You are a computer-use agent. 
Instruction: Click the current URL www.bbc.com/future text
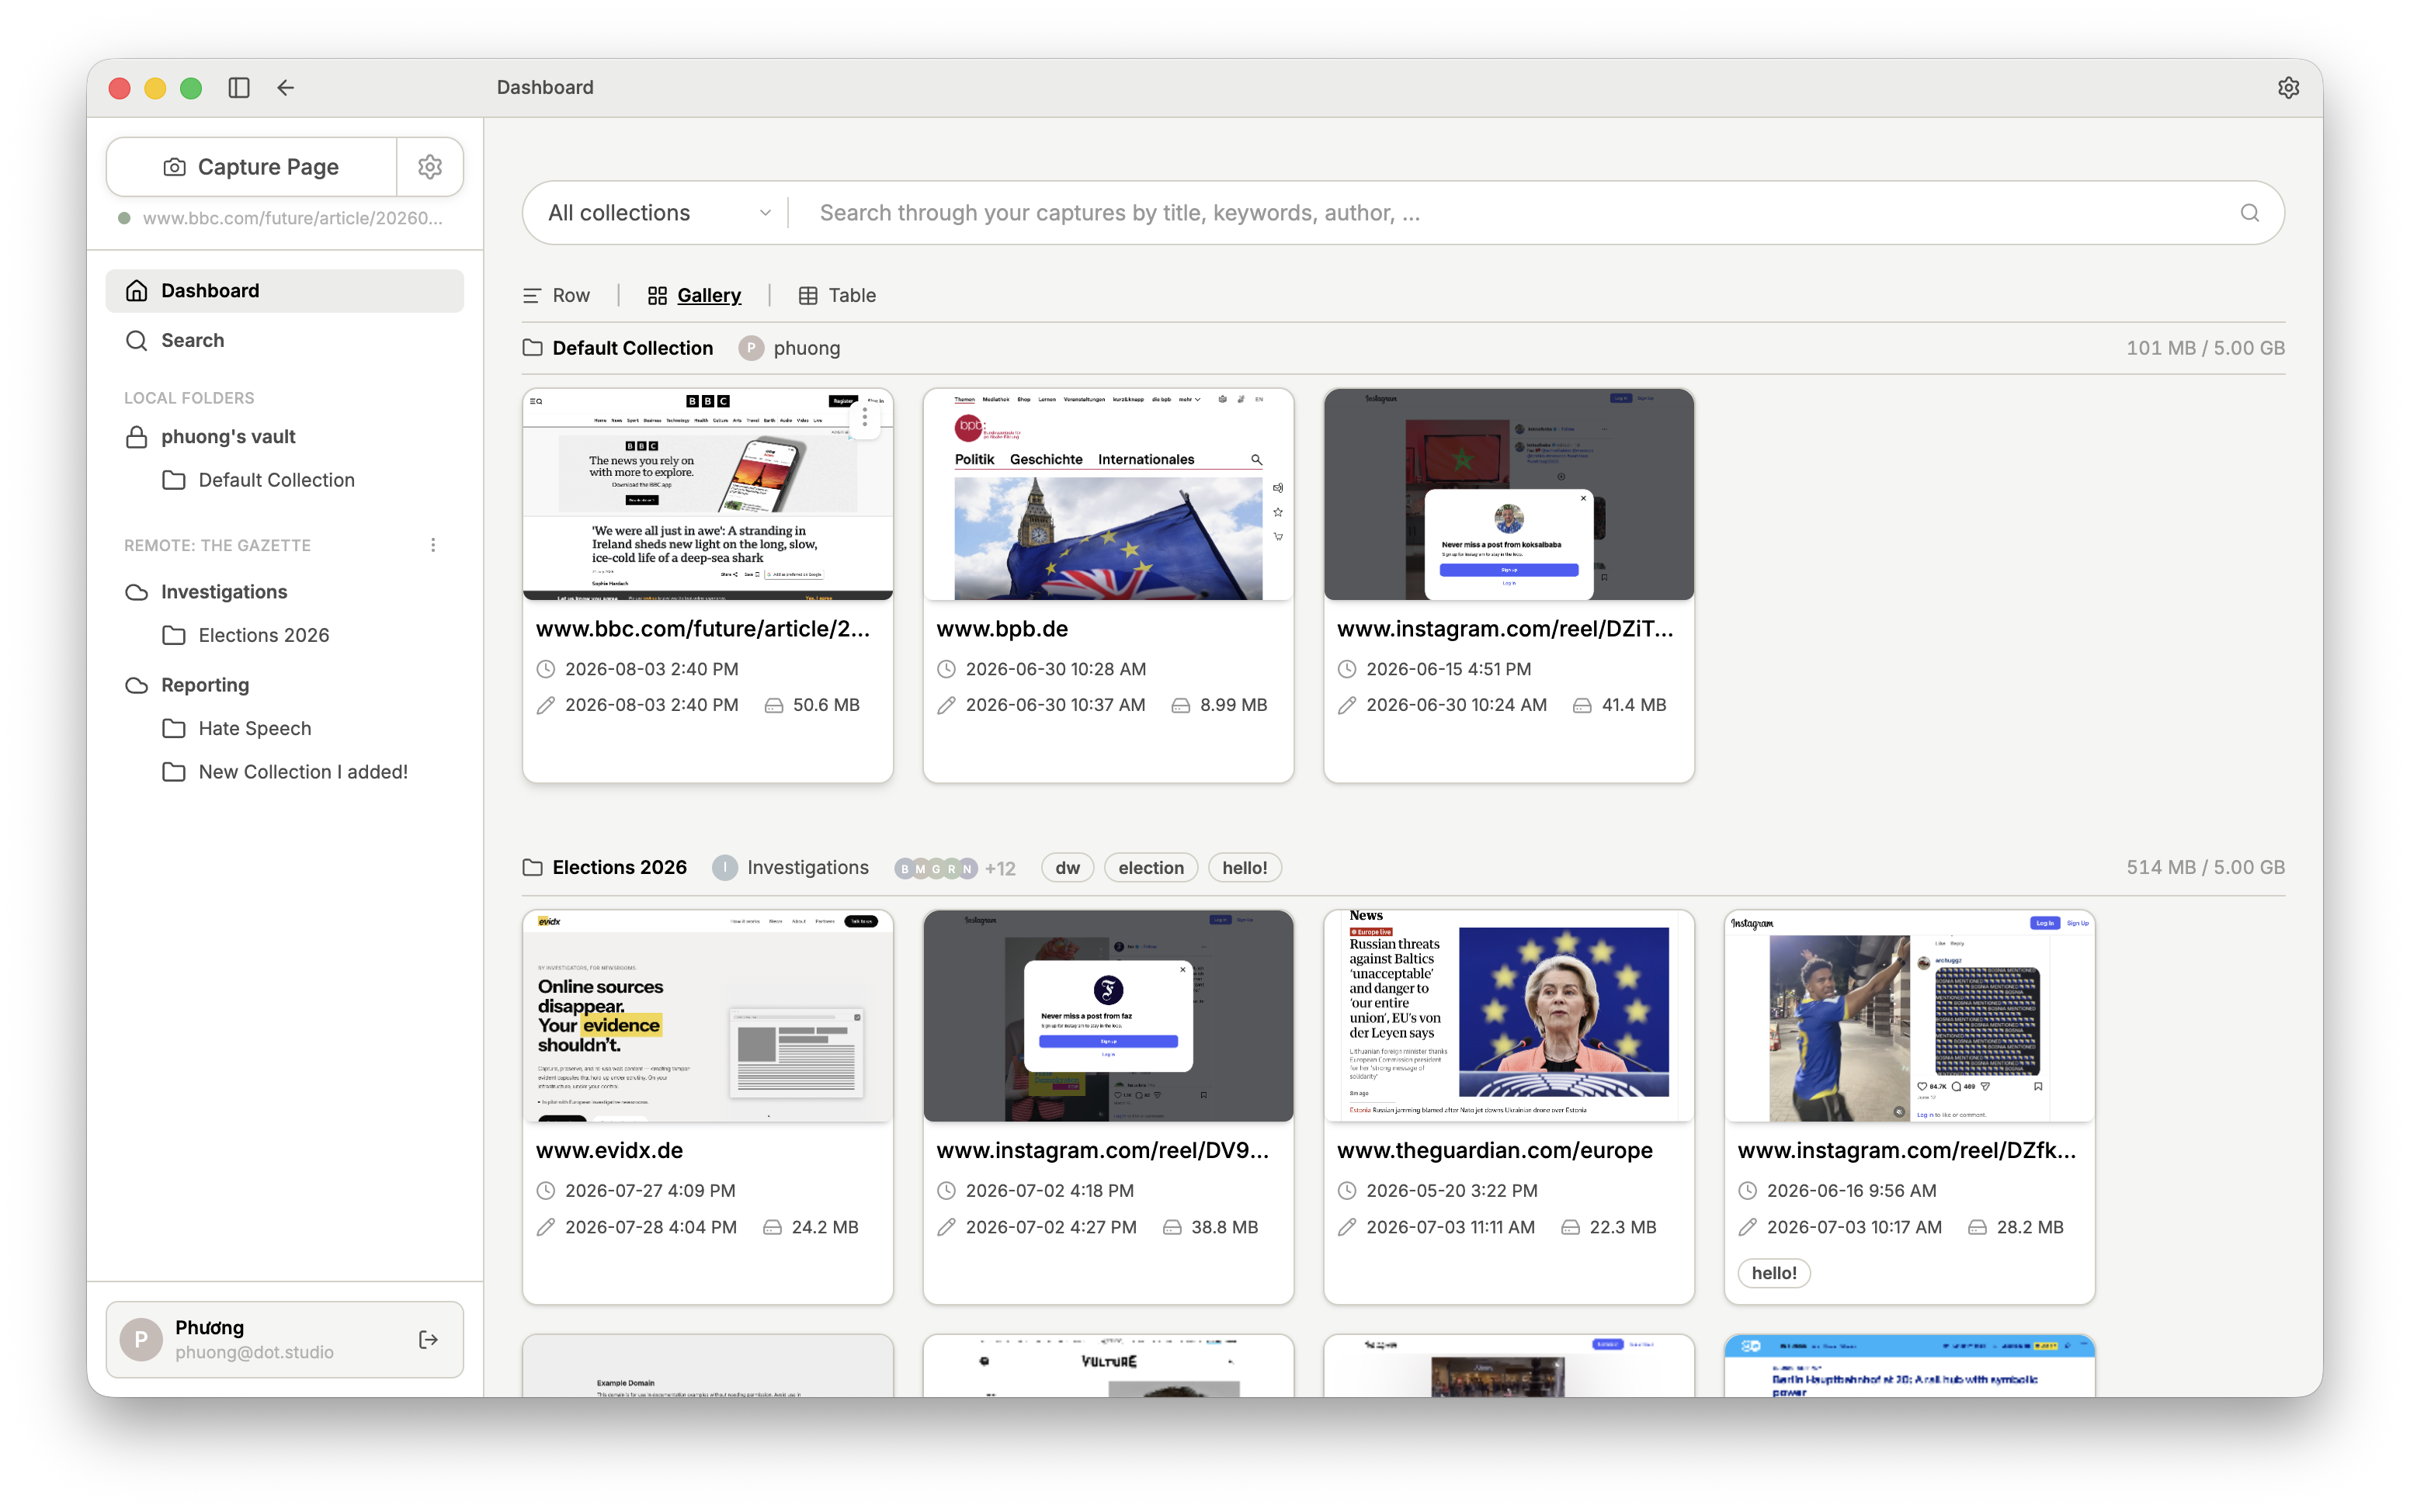(292, 218)
